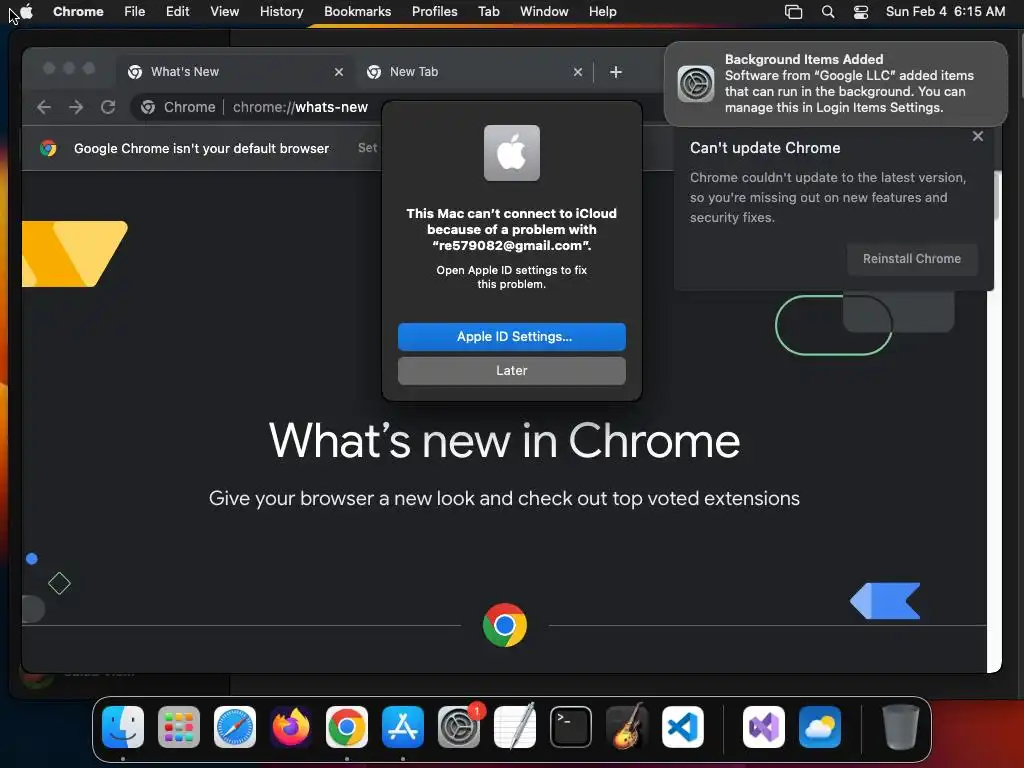
Task: Click the page vertical scrollbar
Action: (x=997, y=195)
